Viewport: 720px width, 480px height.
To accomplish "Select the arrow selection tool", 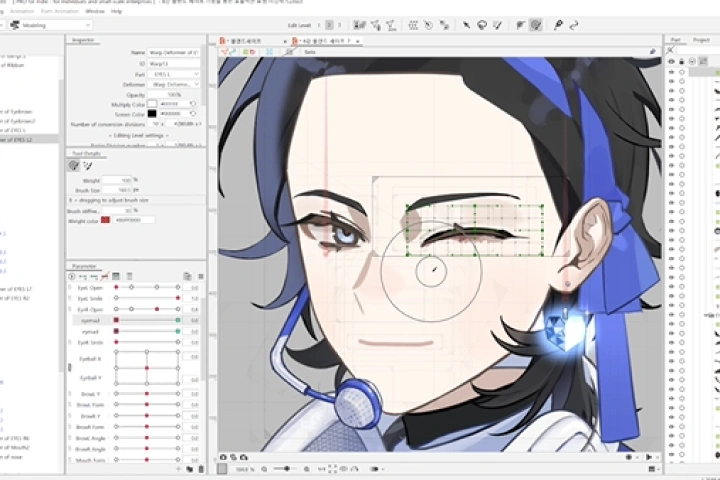I will 466,25.
